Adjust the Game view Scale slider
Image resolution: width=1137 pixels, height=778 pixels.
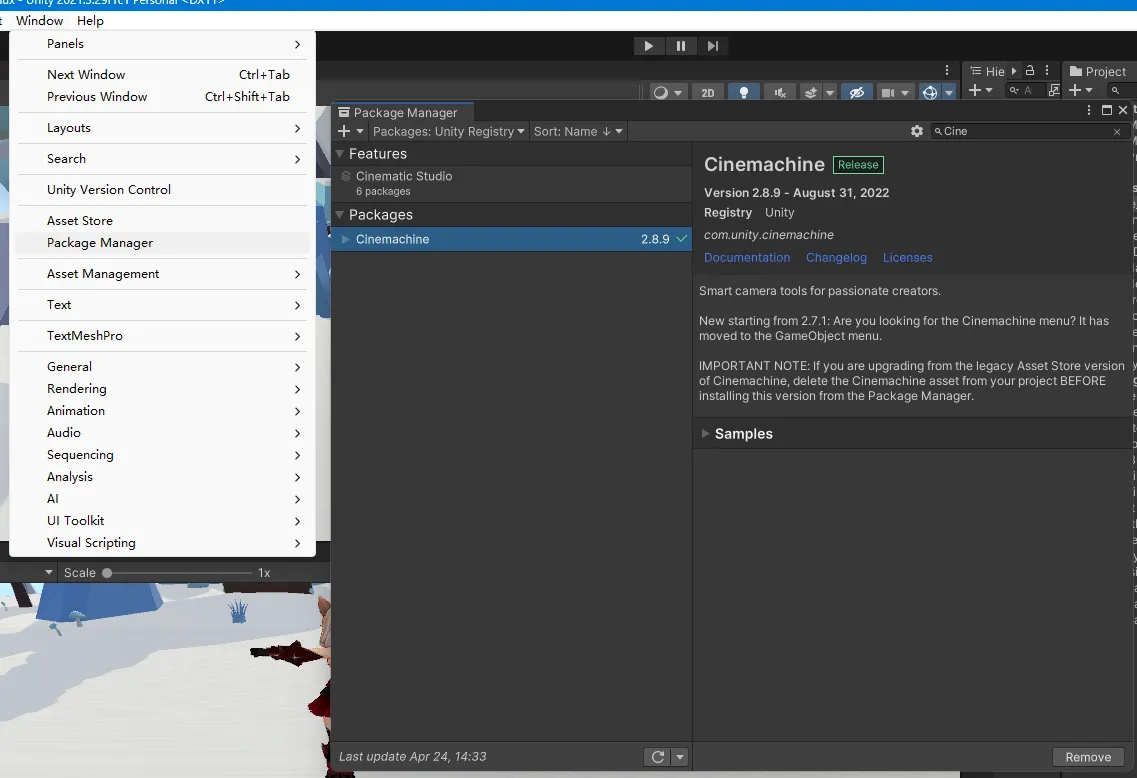(x=179, y=573)
